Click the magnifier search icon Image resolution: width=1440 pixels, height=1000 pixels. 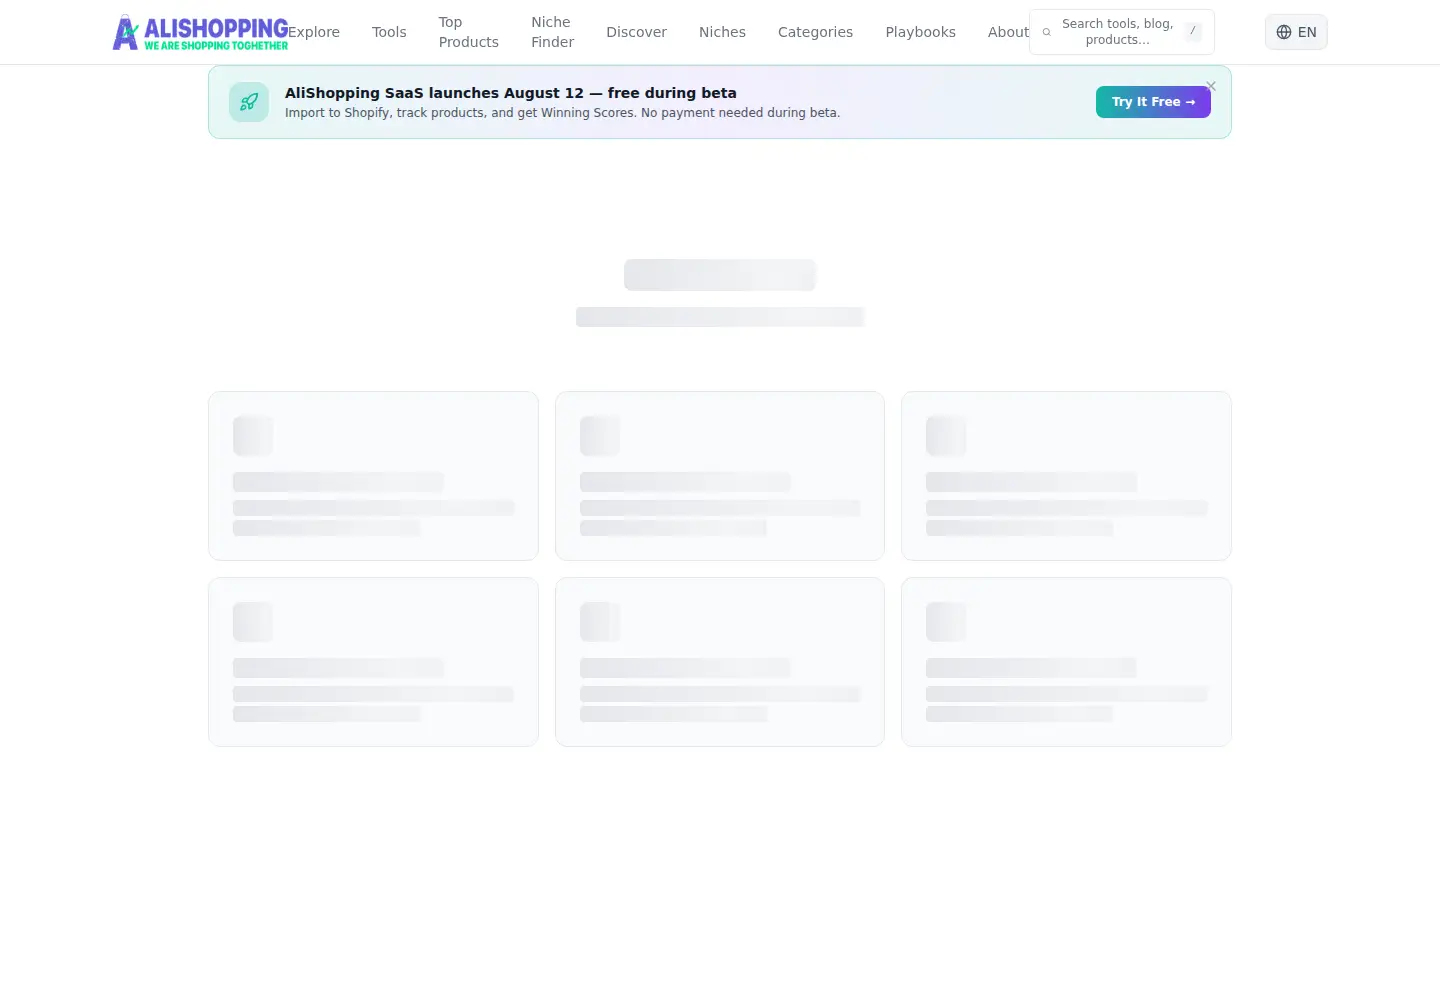point(1047,32)
